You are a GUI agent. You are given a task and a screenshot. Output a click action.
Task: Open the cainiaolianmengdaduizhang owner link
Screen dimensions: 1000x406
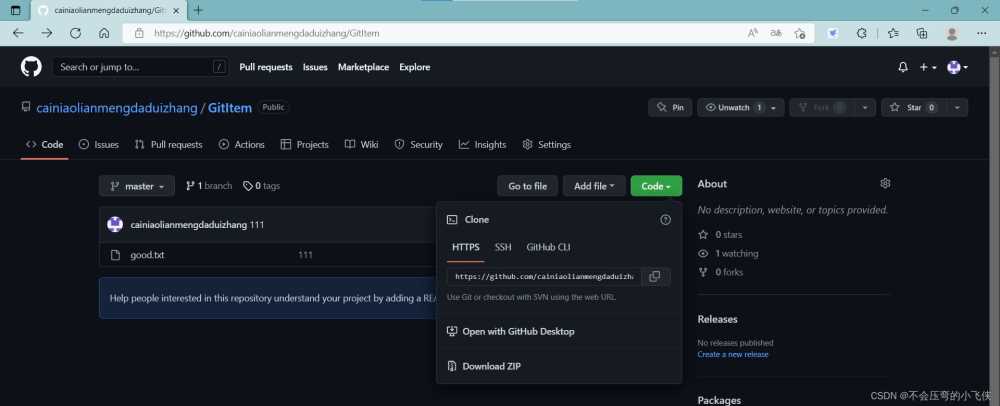[117, 108]
